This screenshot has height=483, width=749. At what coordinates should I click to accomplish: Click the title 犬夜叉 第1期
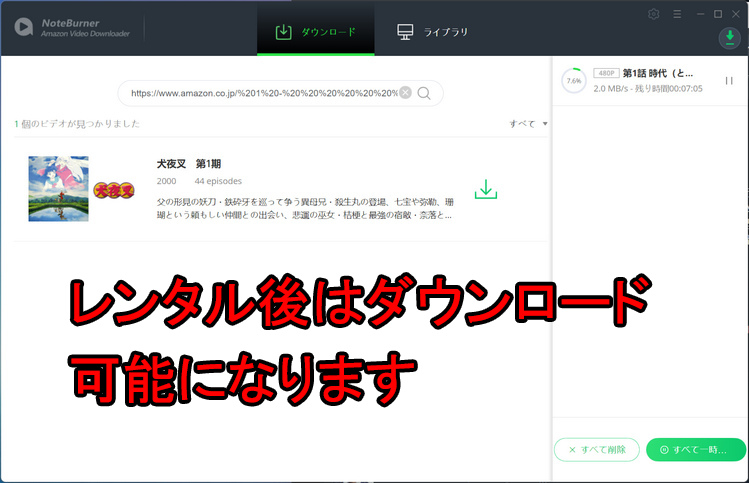click(189, 164)
